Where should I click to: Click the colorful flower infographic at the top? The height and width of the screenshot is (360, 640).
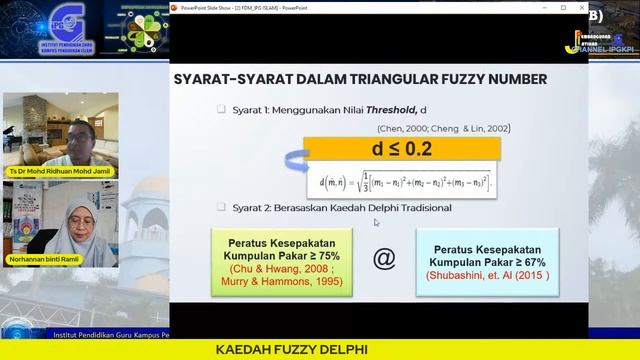143,31
